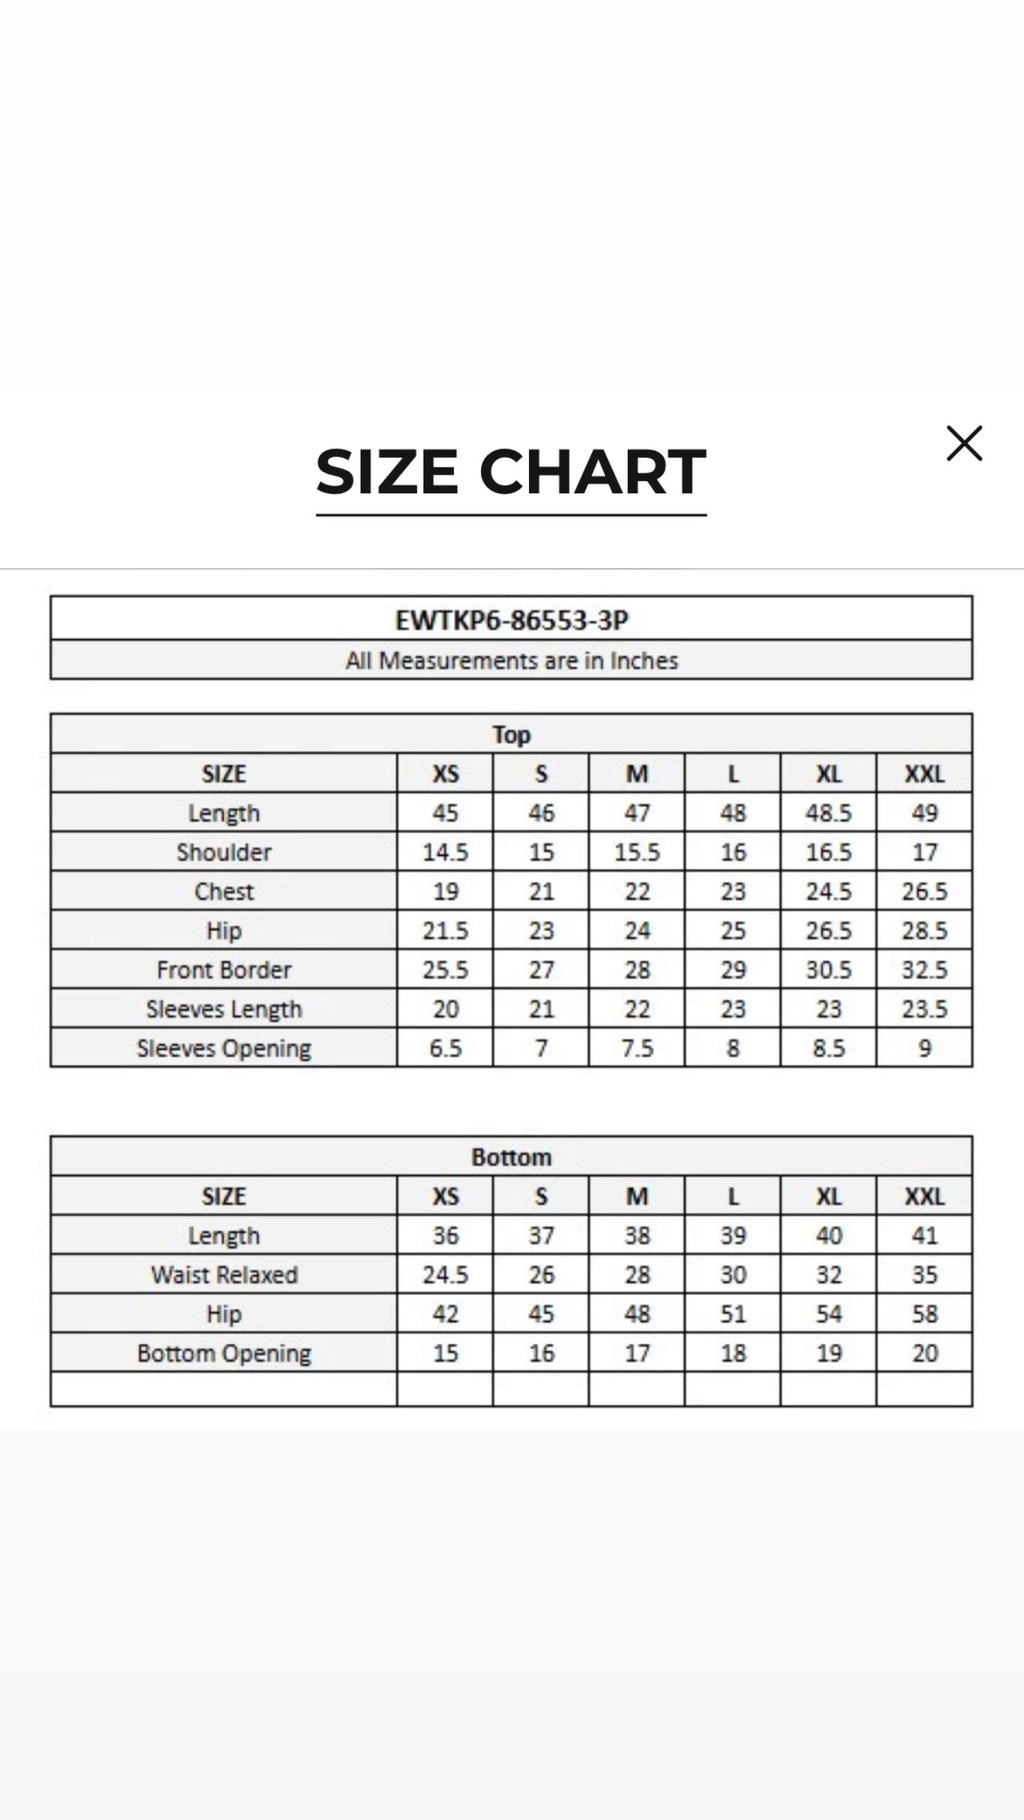Click the Top table's Shoulder row label
Viewport: 1024px width, 1820px height.
click(224, 853)
